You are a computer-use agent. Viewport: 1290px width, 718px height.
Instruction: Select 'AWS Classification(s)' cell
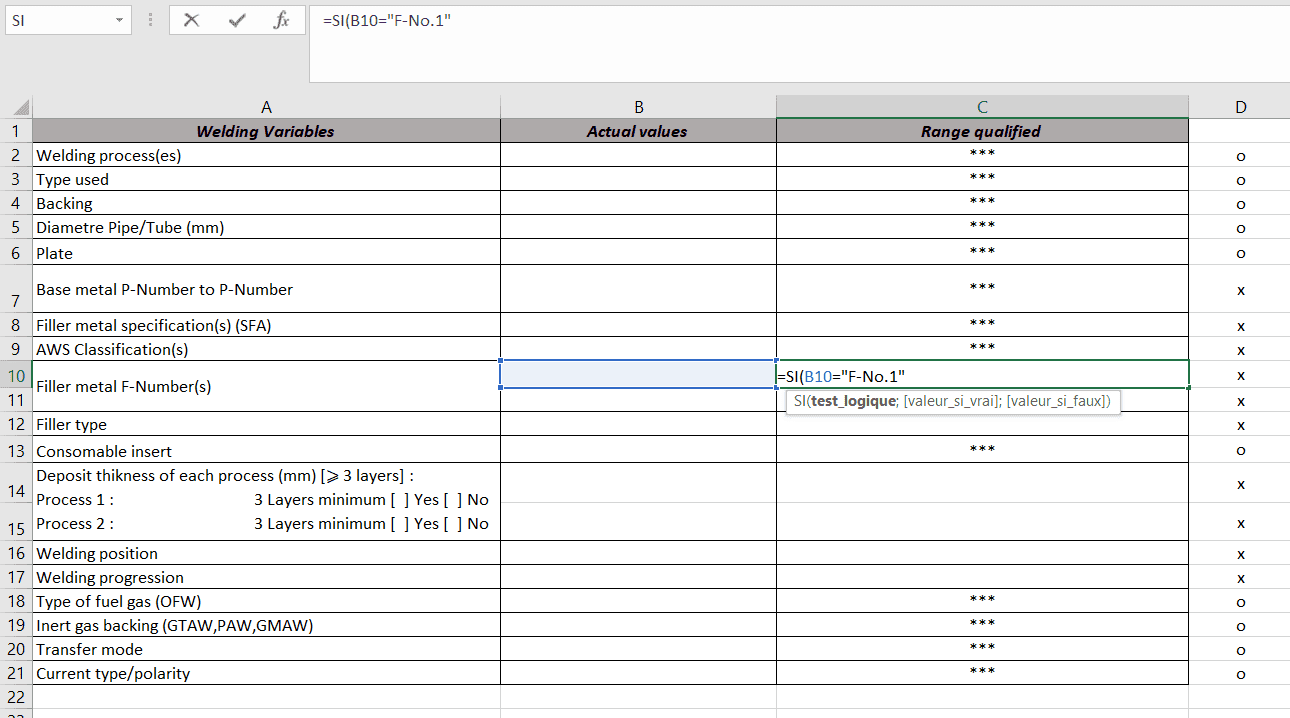click(x=266, y=349)
